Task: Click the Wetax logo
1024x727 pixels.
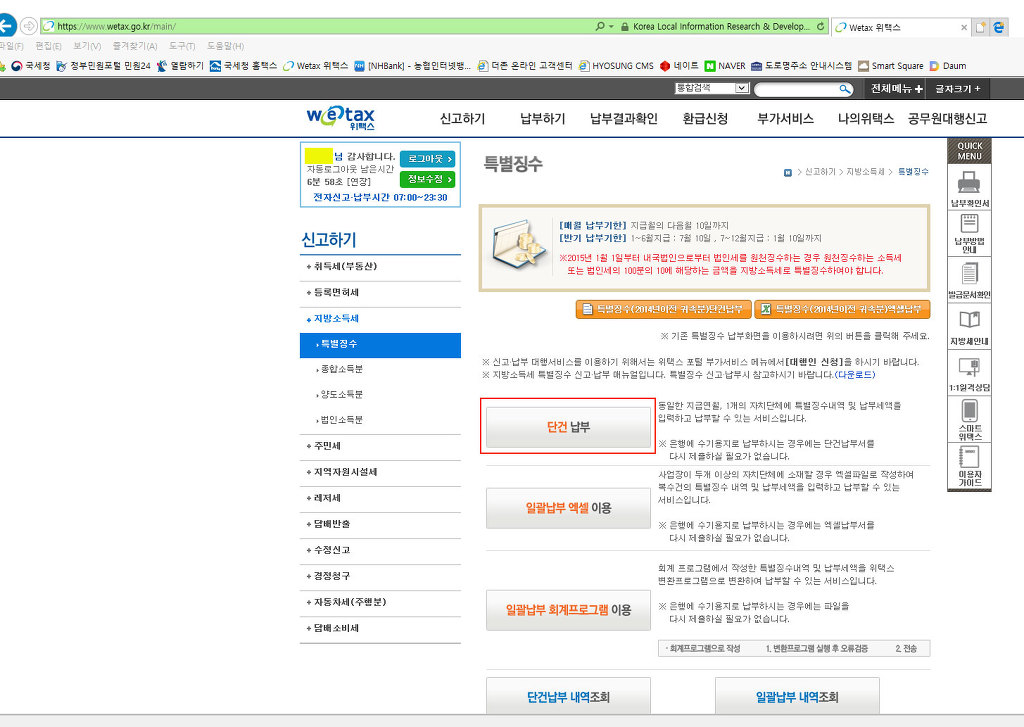Action: (340, 118)
